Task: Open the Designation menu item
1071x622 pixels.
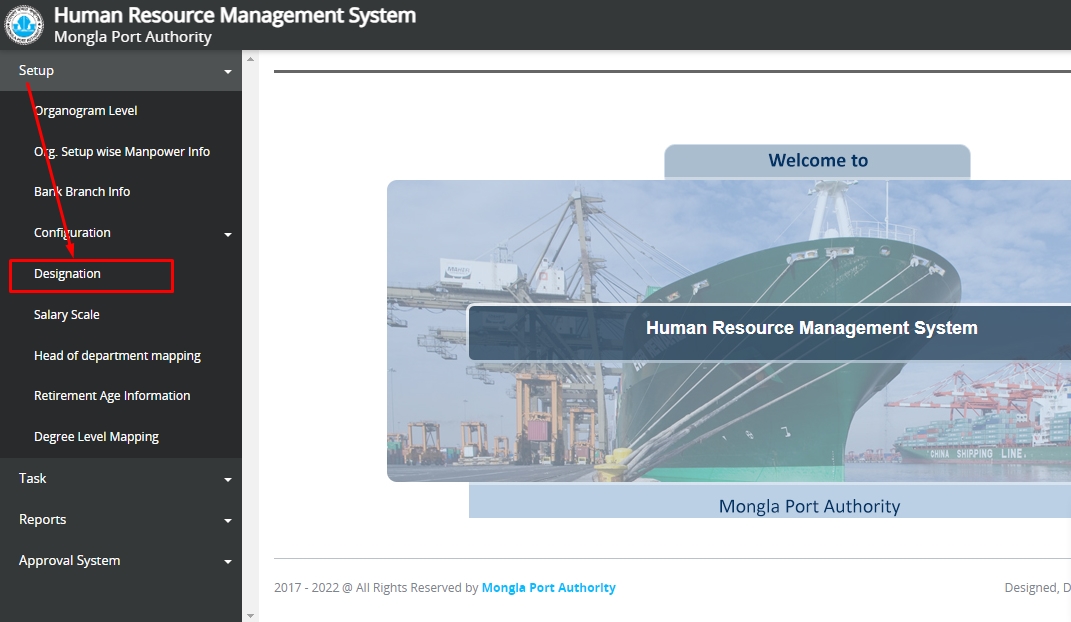Action: coord(67,274)
